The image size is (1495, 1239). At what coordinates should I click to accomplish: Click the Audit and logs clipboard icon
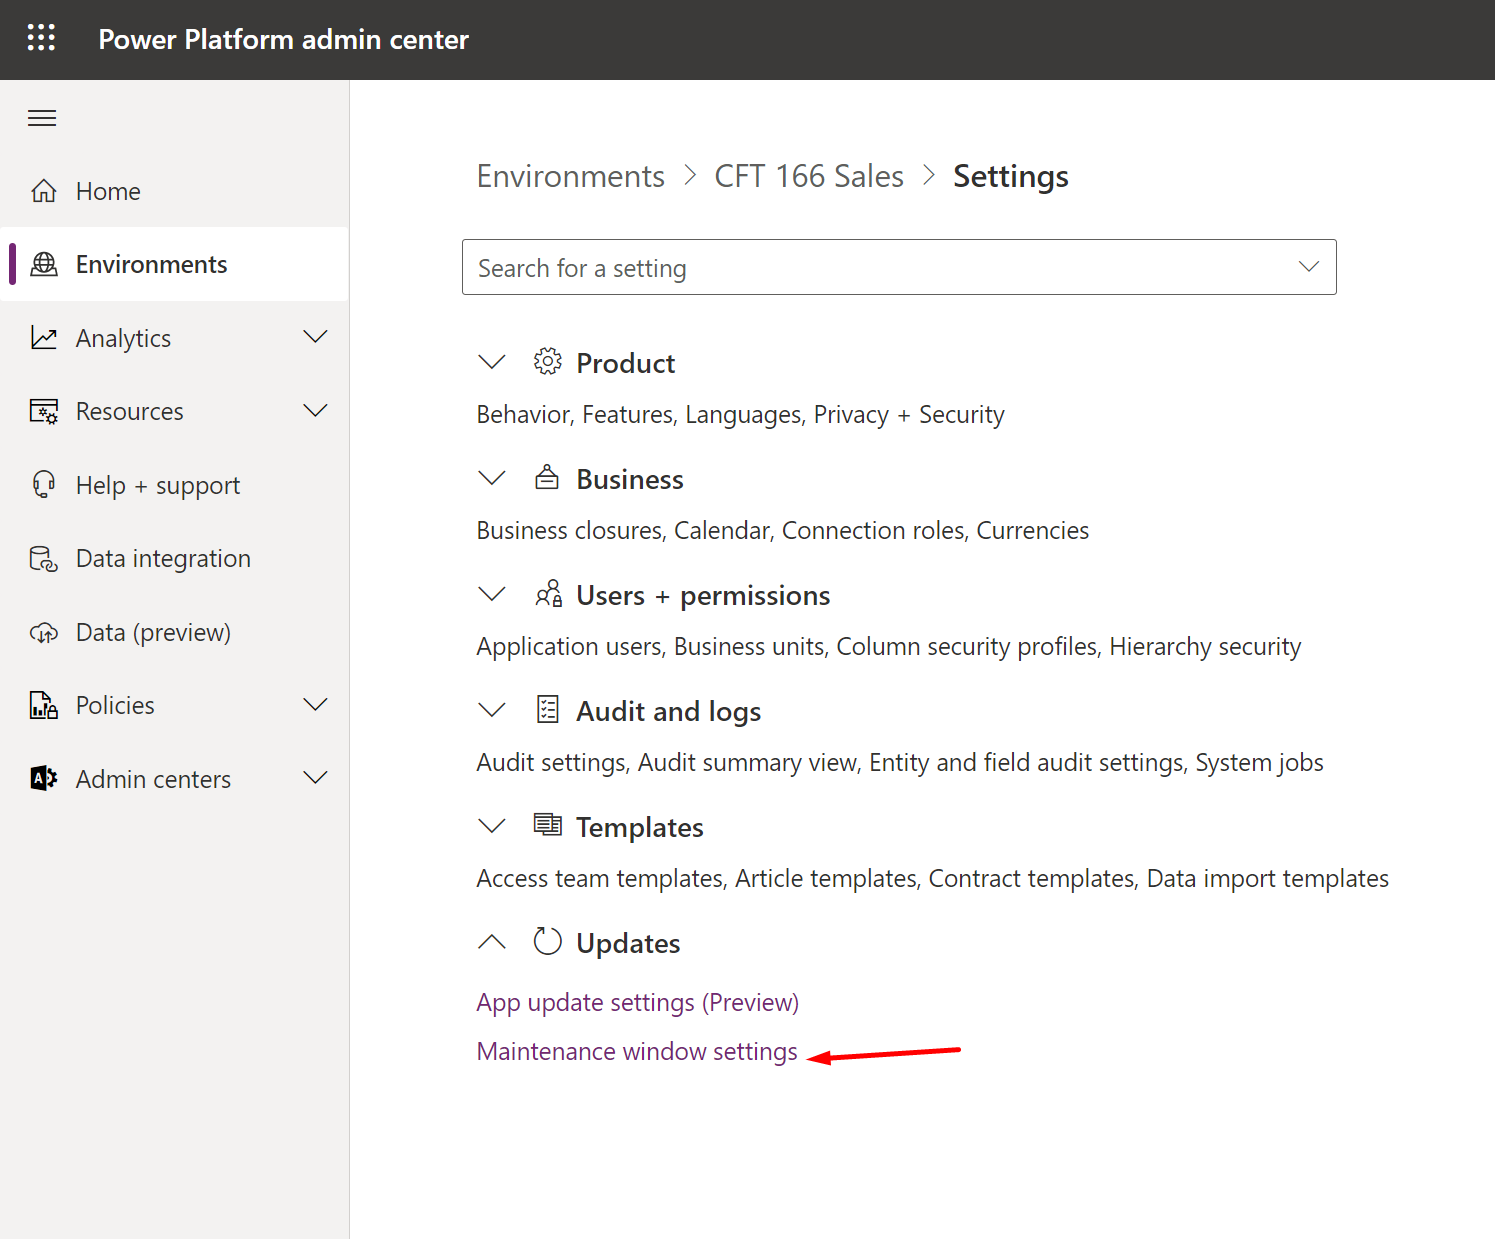[548, 709]
